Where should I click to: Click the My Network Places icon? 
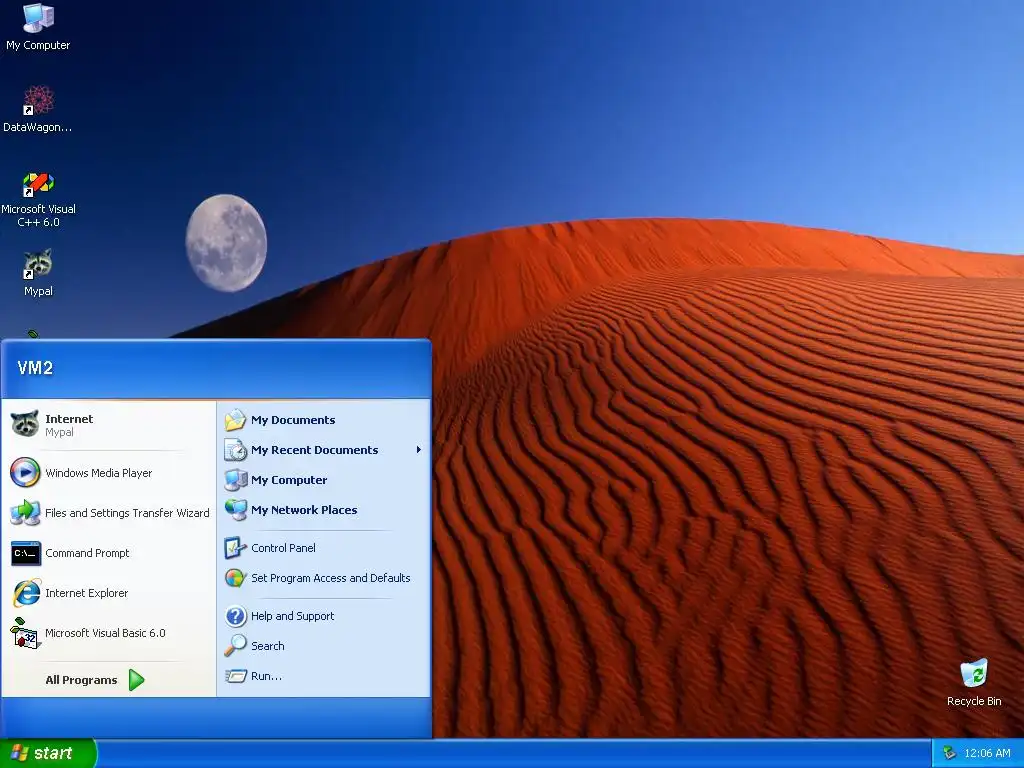(x=235, y=510)
